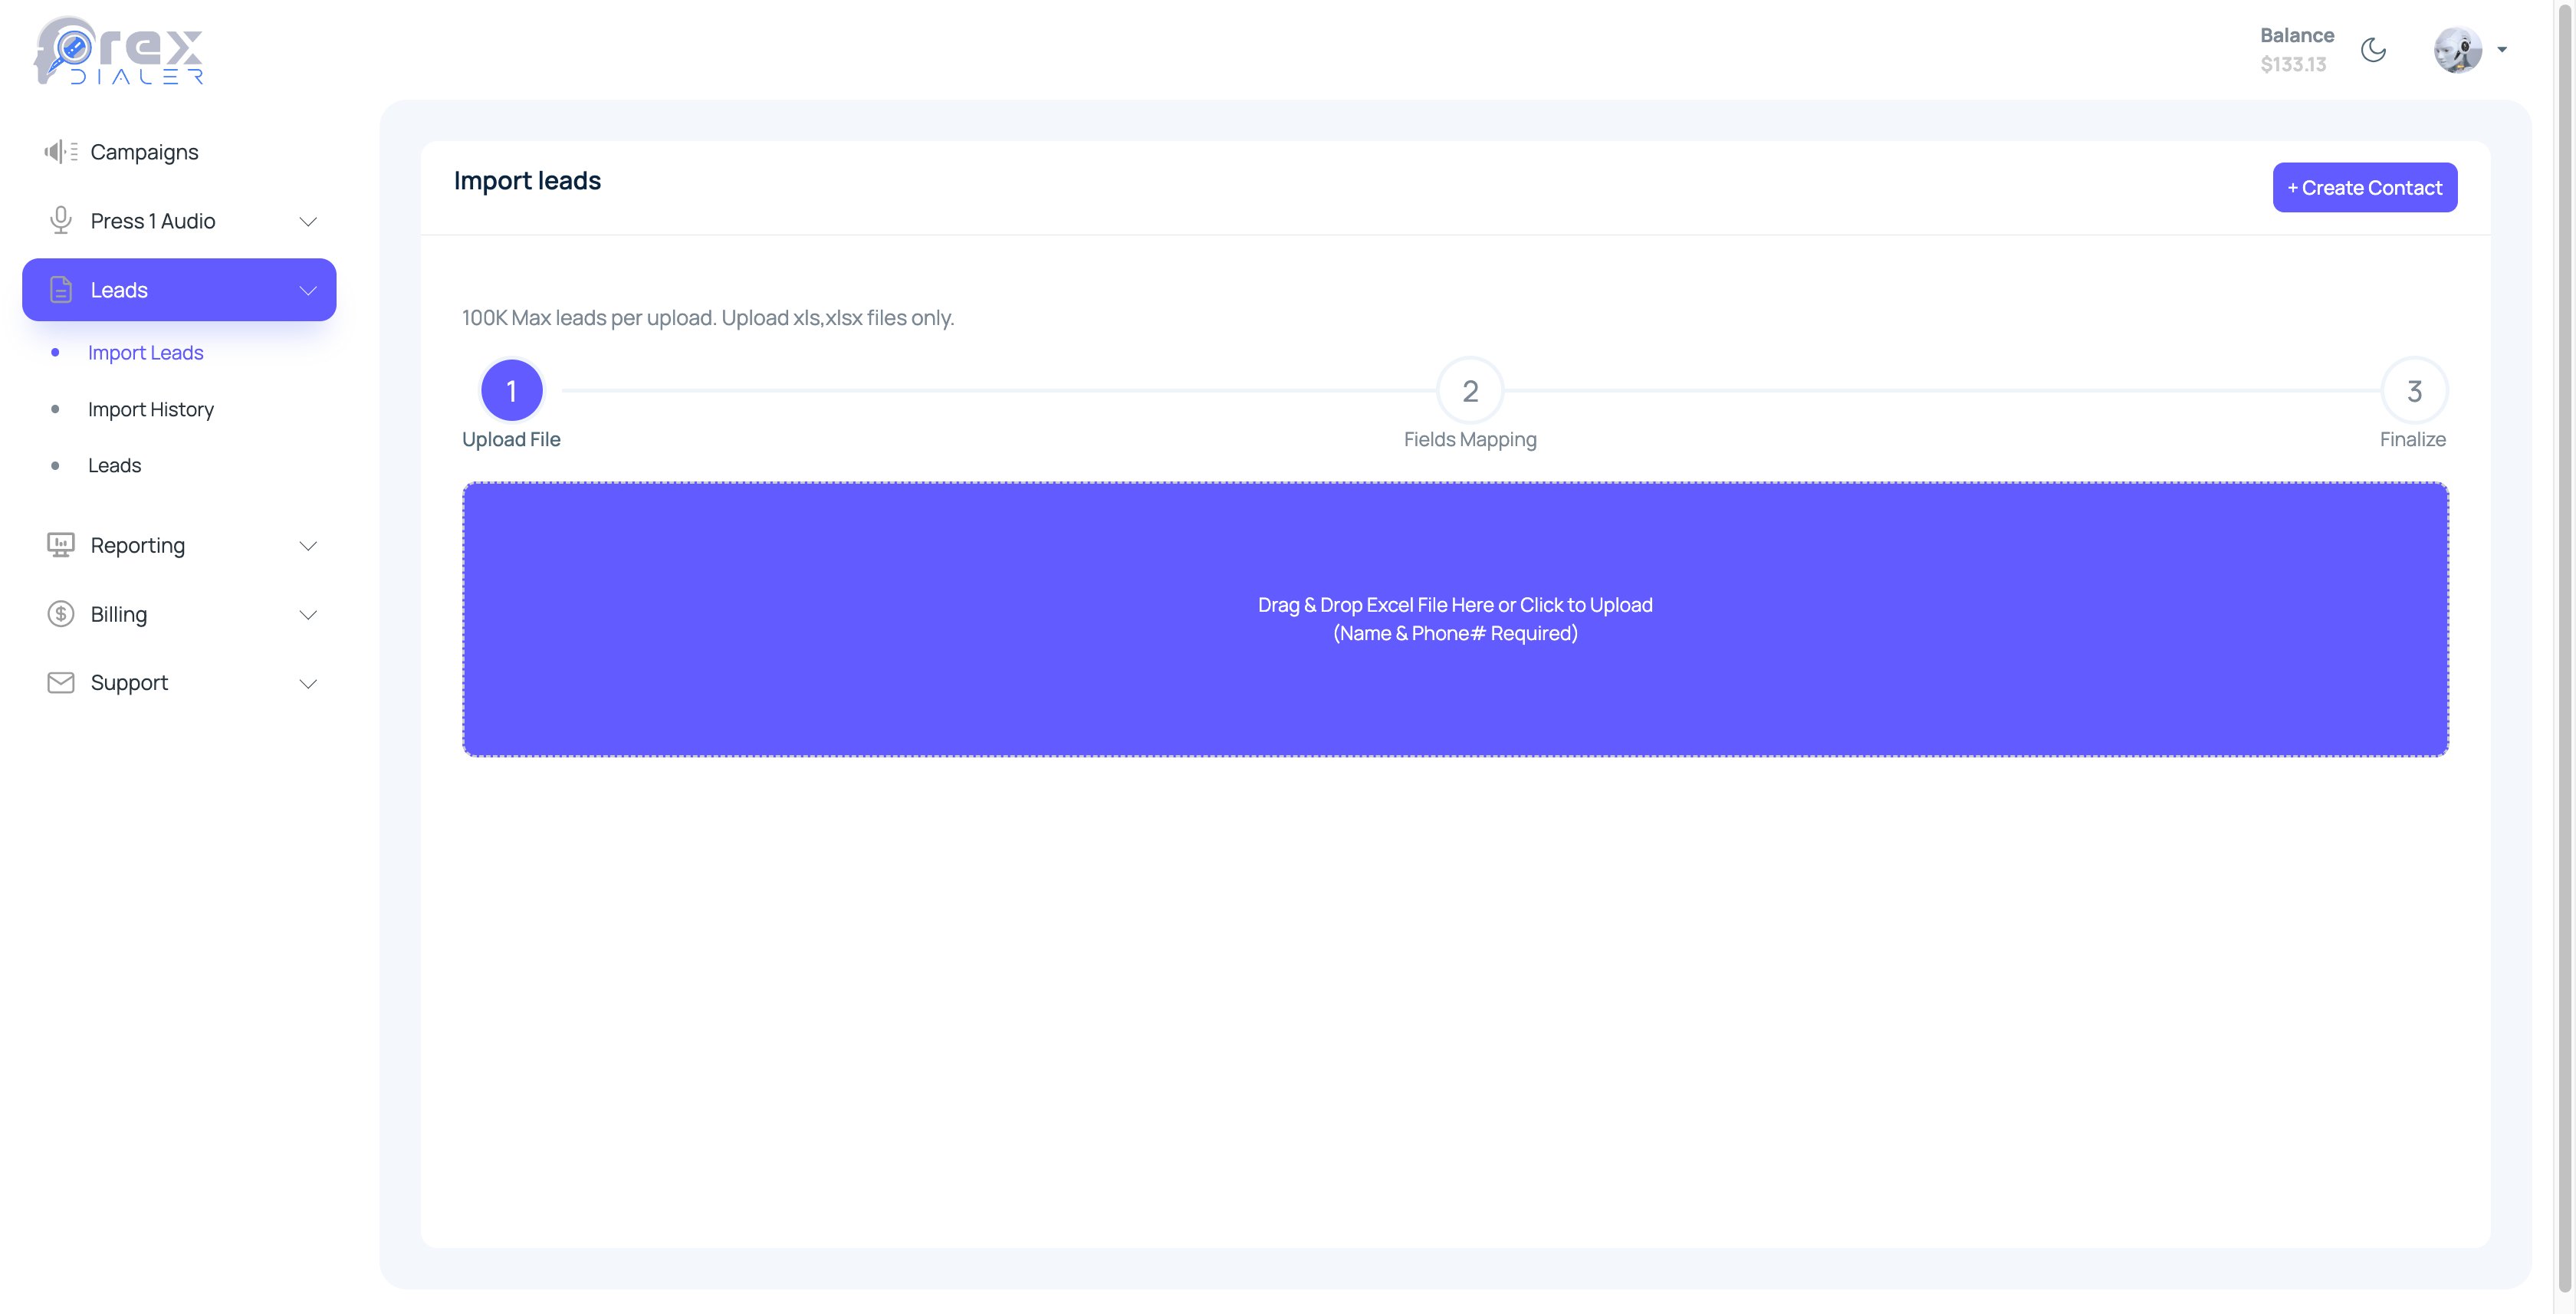Click the Reporting monitor icon
This screenshot has width=2576, height=1314.
click(x=60, y=545)
